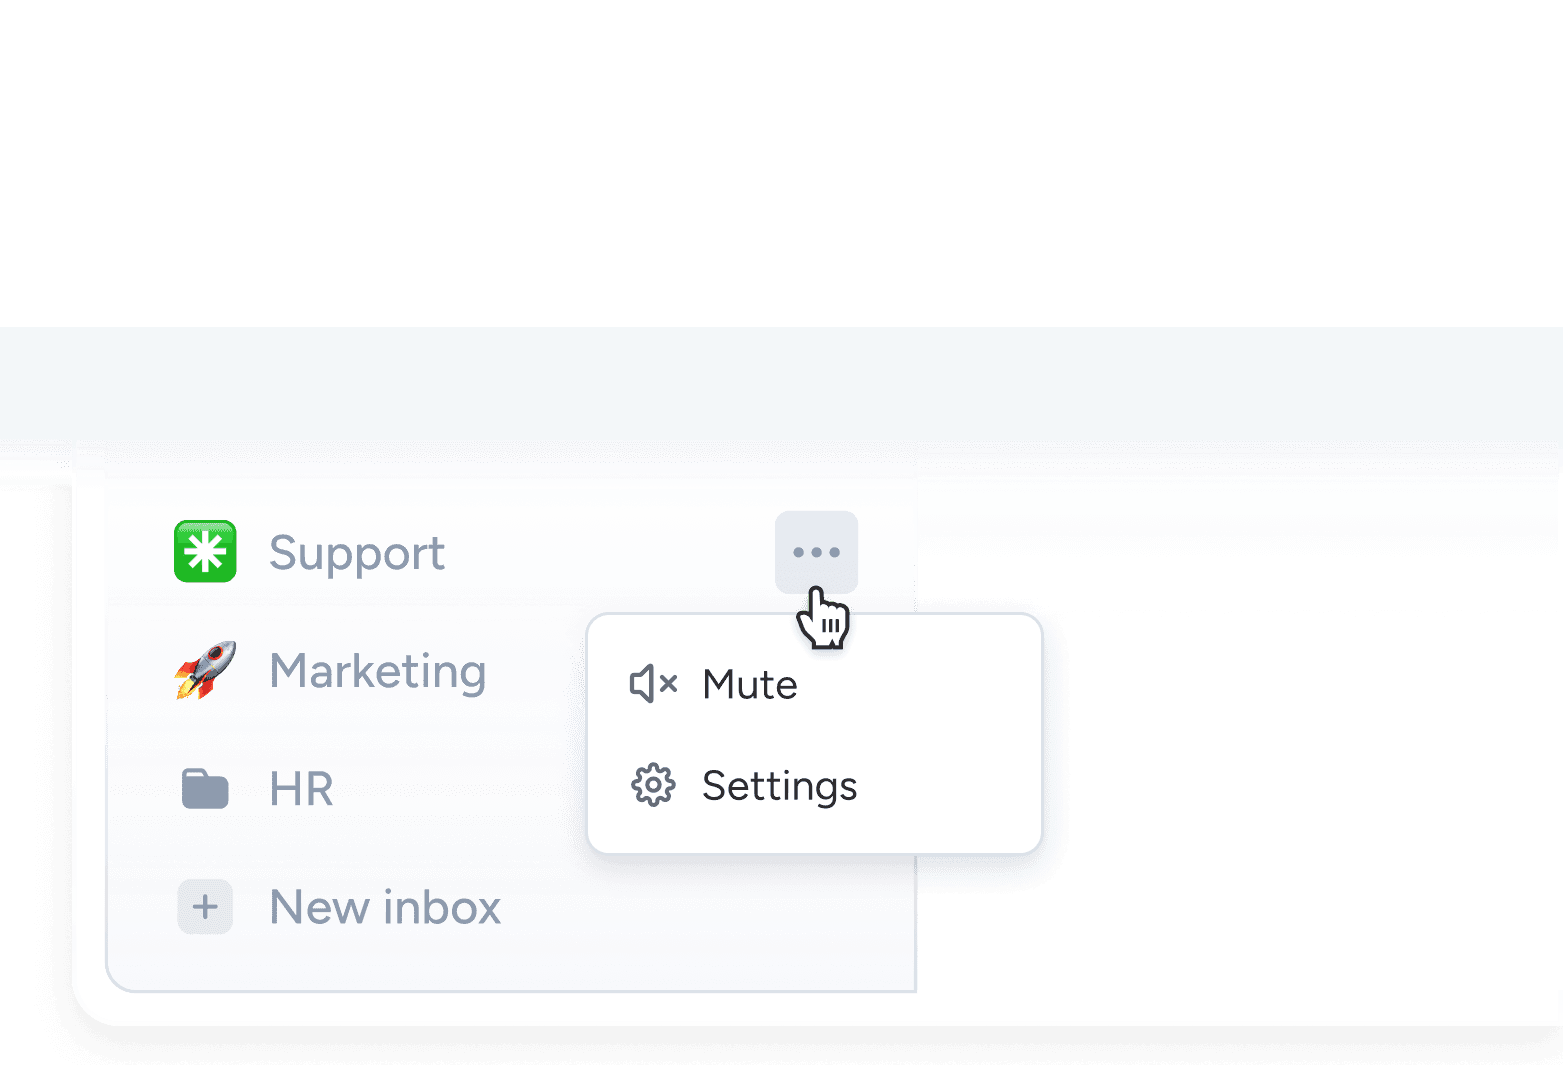The width and height of the screenshot is (1563, 1065).
Task: Click the rocket icon beside Marketing
Action: pos(205,670)
